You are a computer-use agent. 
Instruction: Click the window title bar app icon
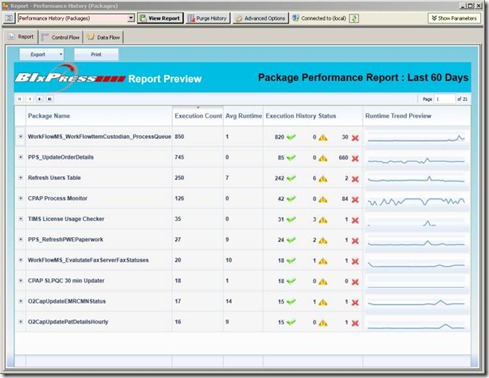(5, 6)
